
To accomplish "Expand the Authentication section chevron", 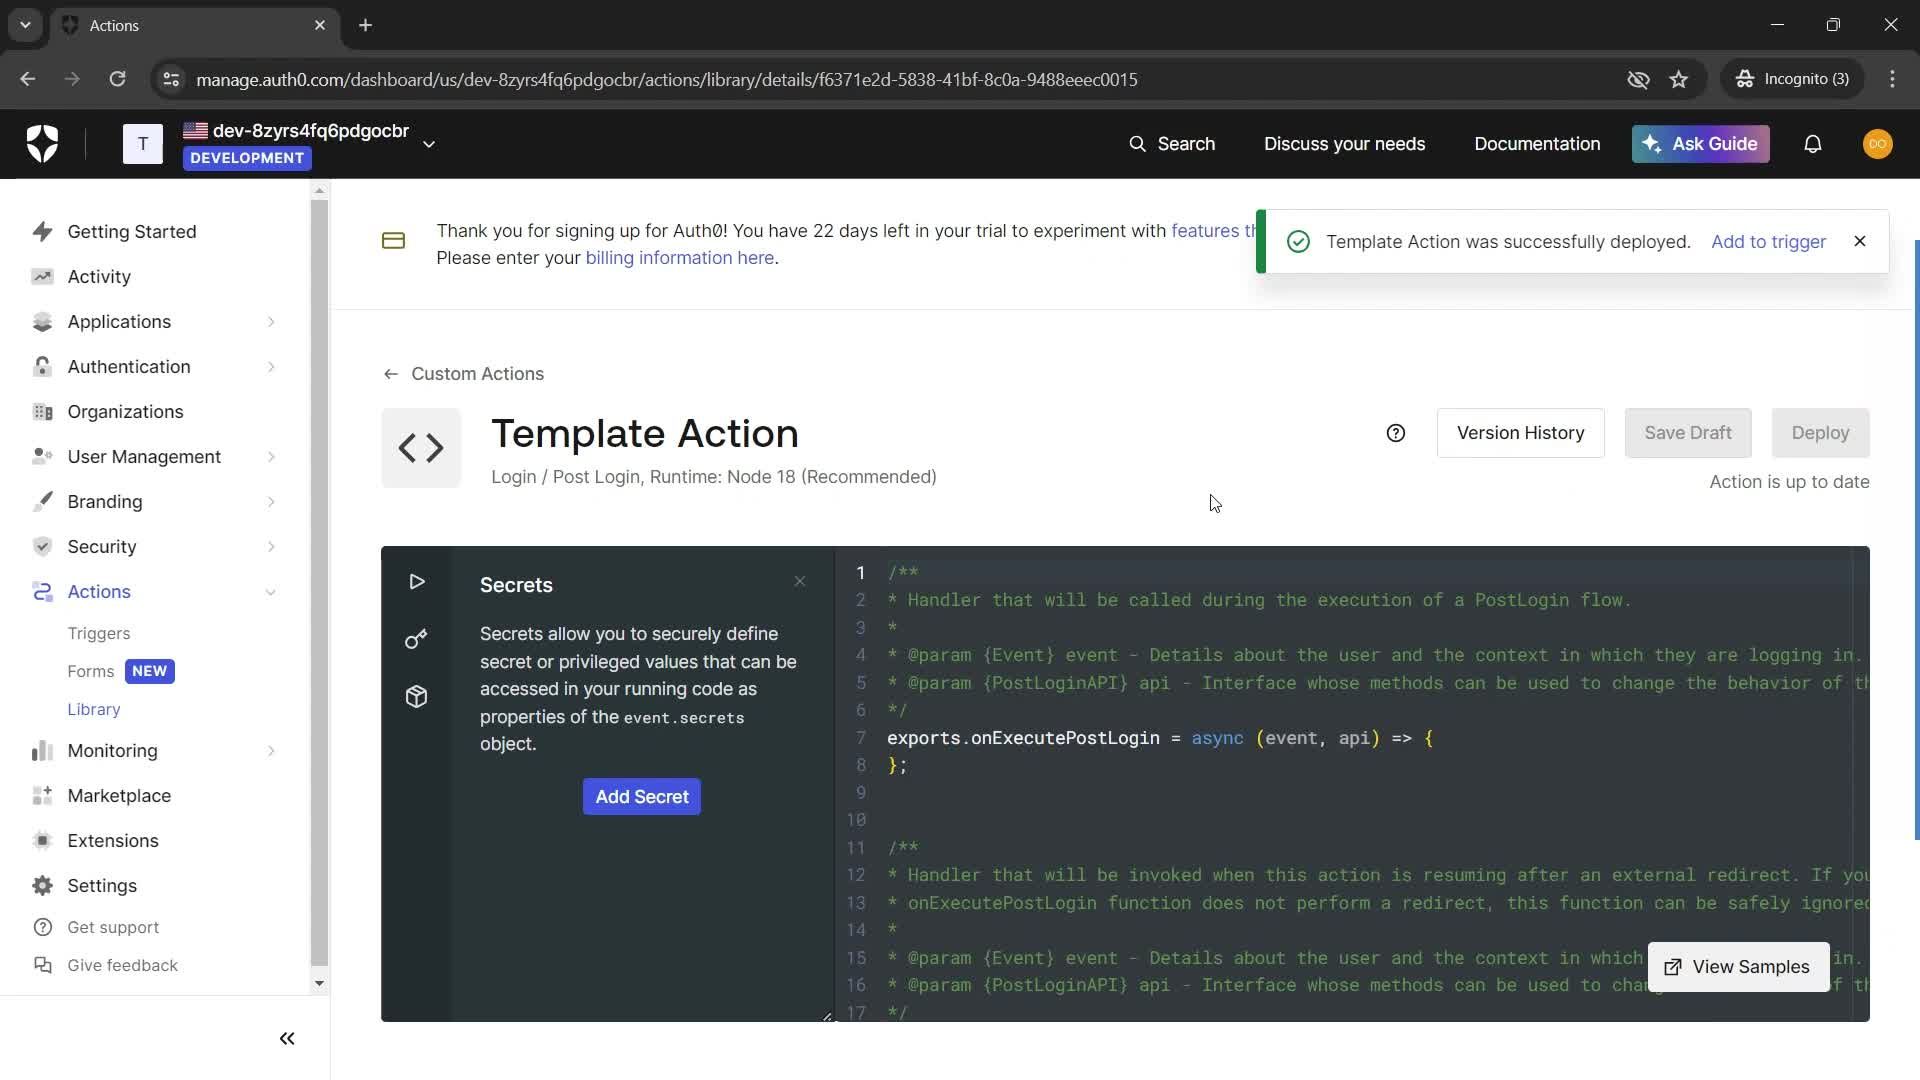I will point(271,367).
